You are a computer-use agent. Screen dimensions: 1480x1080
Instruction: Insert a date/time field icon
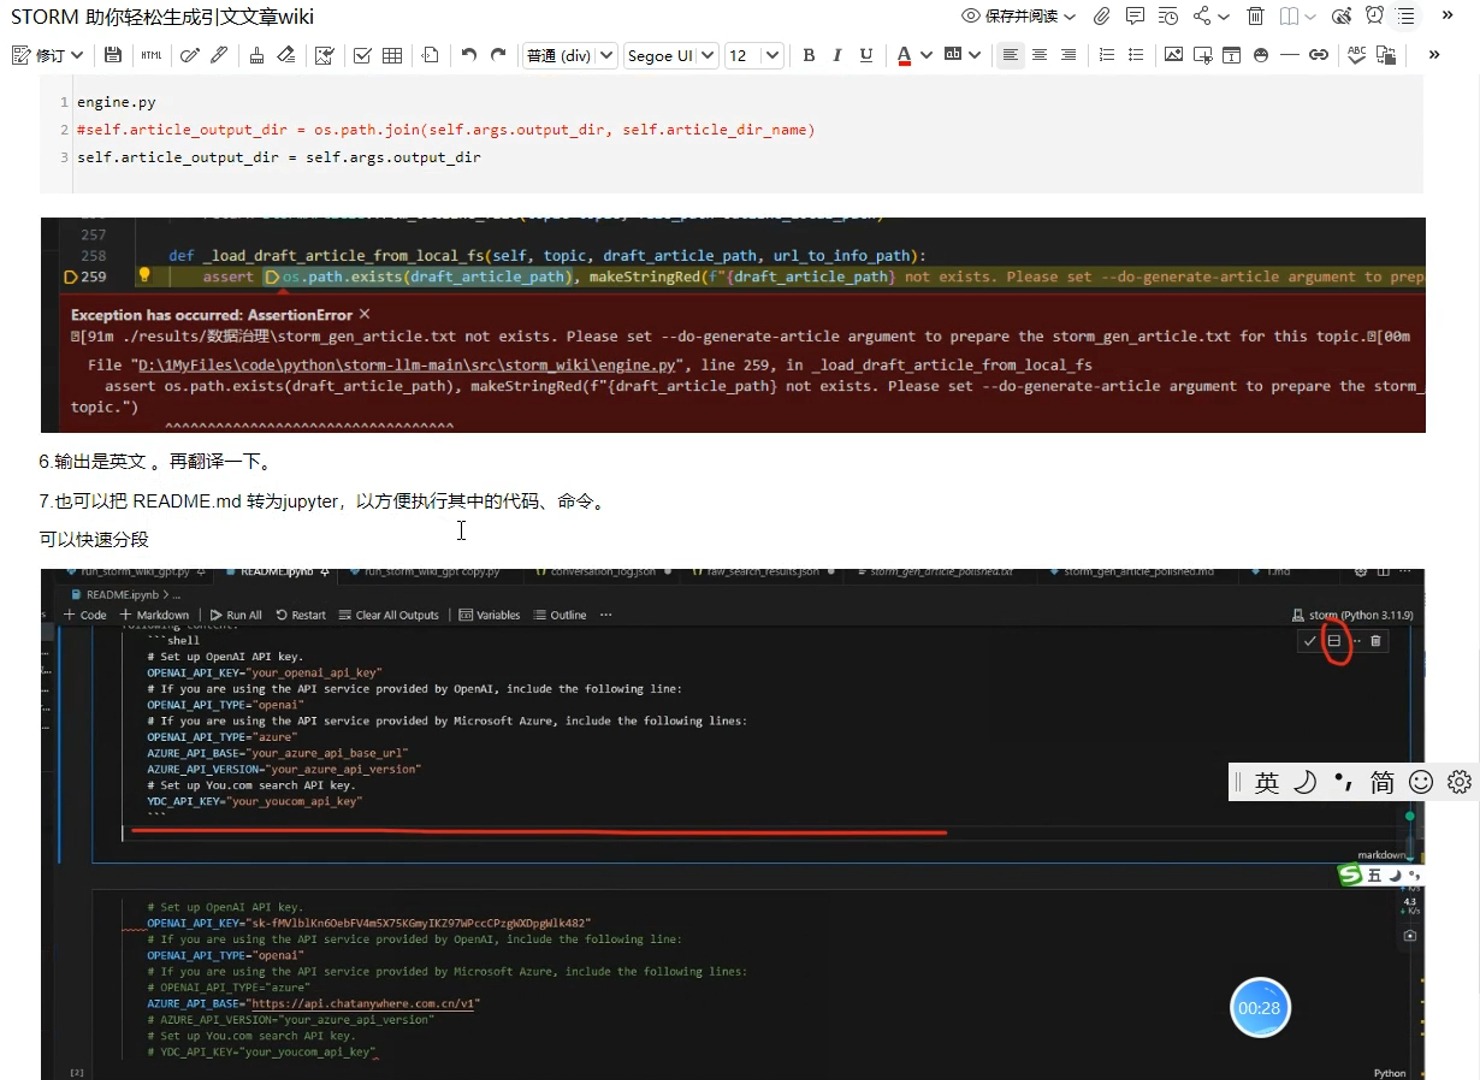[x=1232, y=55]
